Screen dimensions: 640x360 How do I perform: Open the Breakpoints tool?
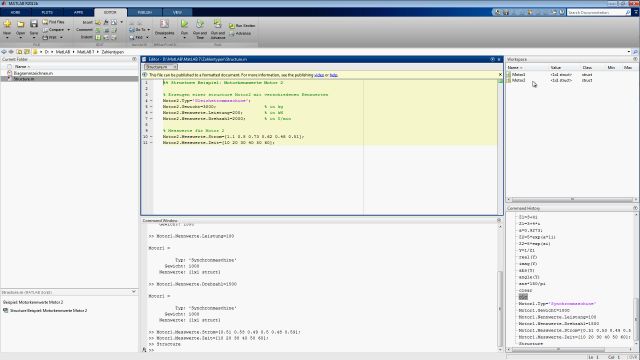click(x=164, y=24)
